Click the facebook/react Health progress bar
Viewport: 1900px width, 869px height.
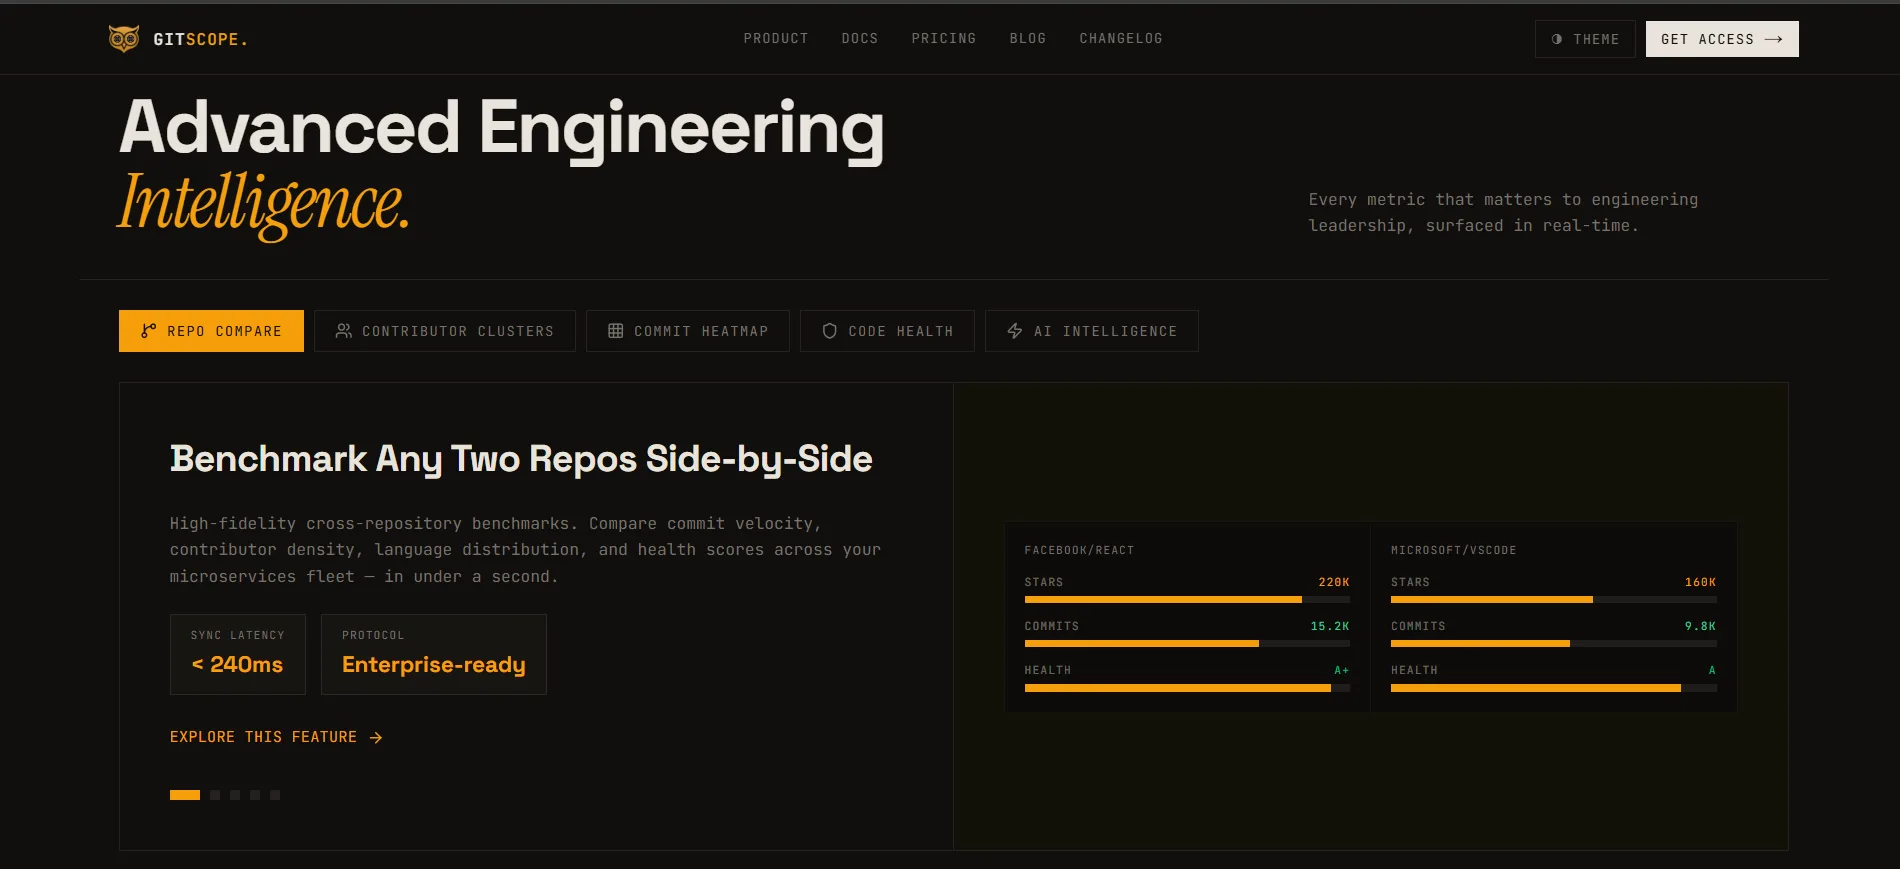1187,688
